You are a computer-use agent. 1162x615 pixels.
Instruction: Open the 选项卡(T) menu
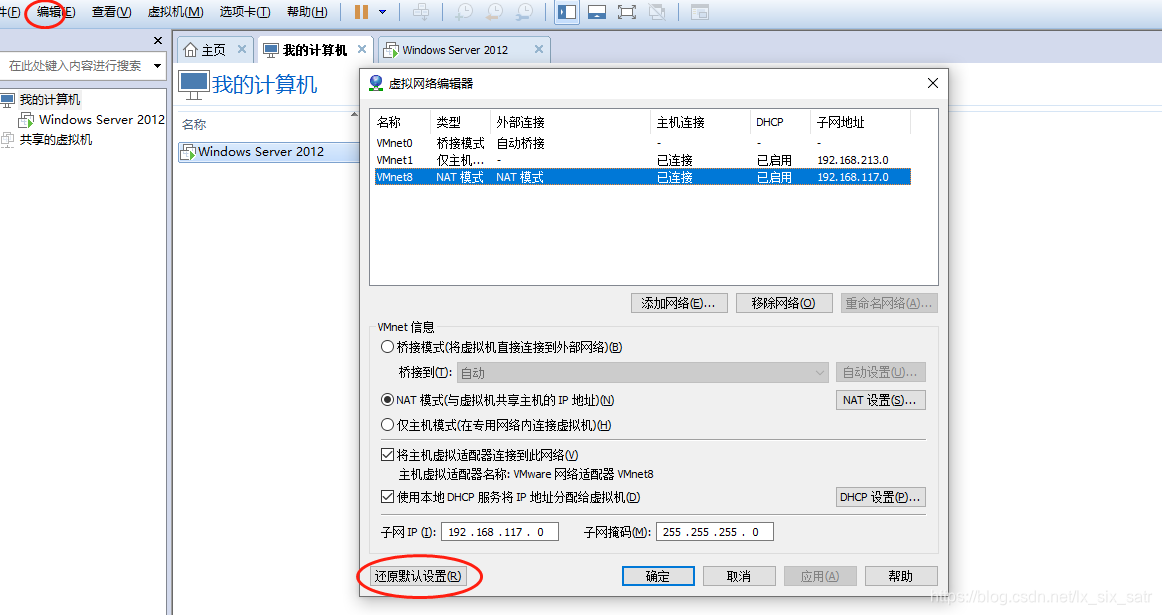pos(245,12)
